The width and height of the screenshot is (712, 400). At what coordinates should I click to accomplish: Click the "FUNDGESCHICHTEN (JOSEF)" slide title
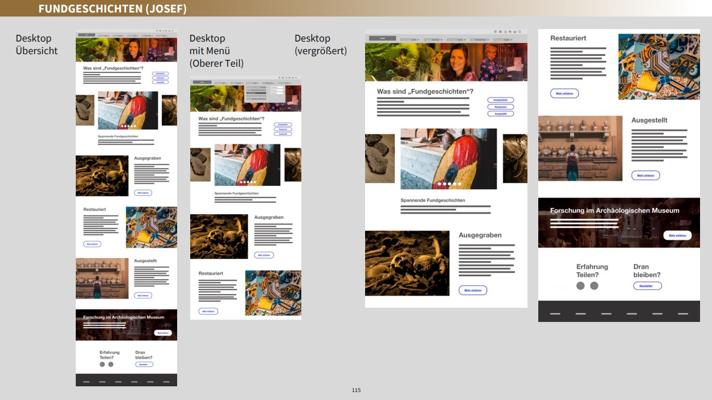[x=112, y=8]
